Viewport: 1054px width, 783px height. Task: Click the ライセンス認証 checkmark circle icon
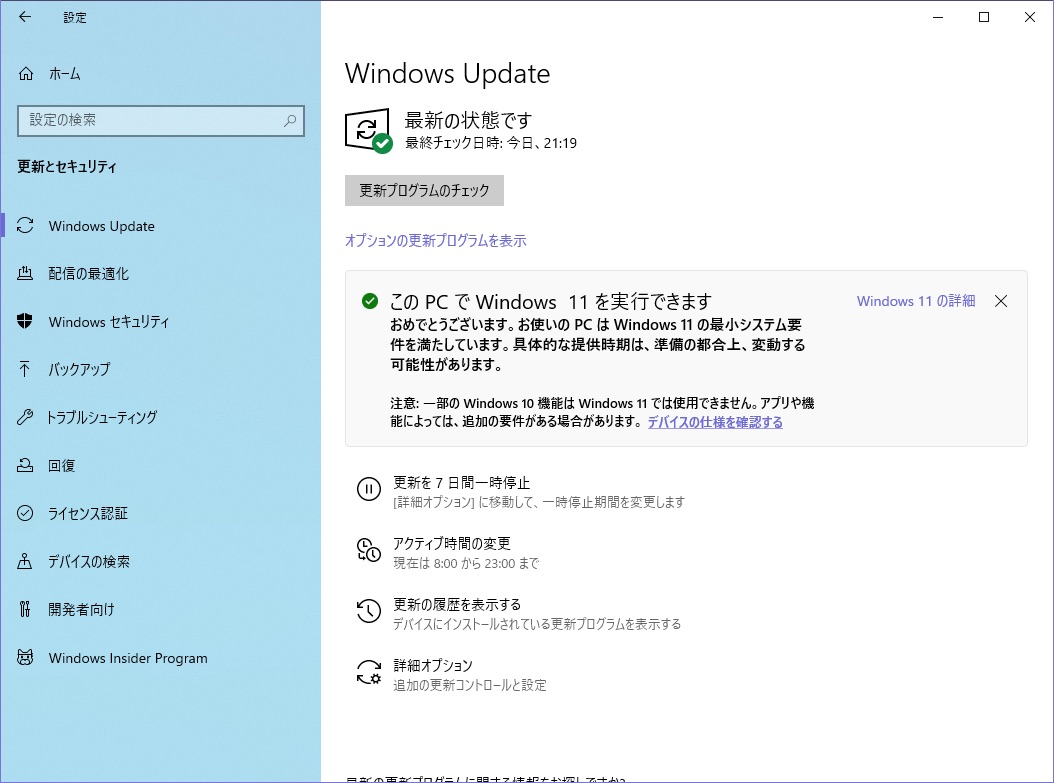(25, 513)
